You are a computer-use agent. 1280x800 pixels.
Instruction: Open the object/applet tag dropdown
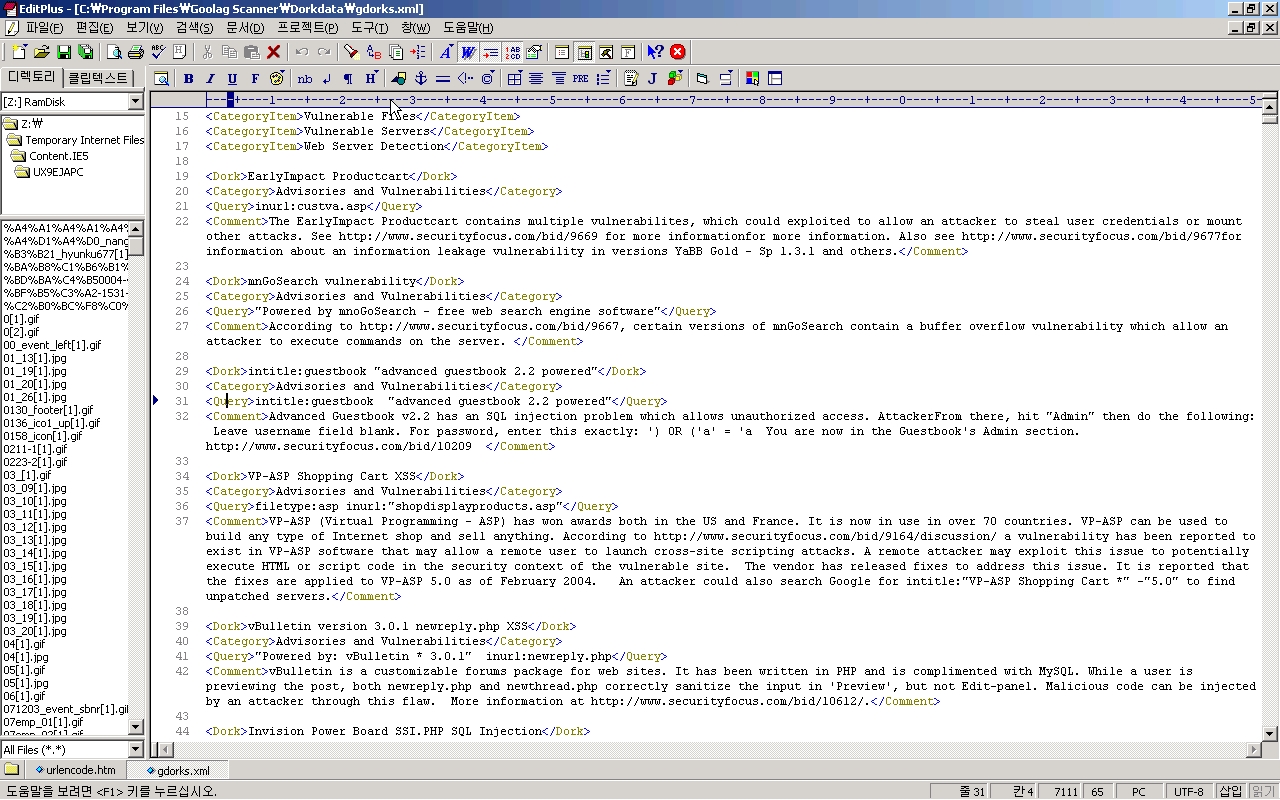tap(675, 78)
